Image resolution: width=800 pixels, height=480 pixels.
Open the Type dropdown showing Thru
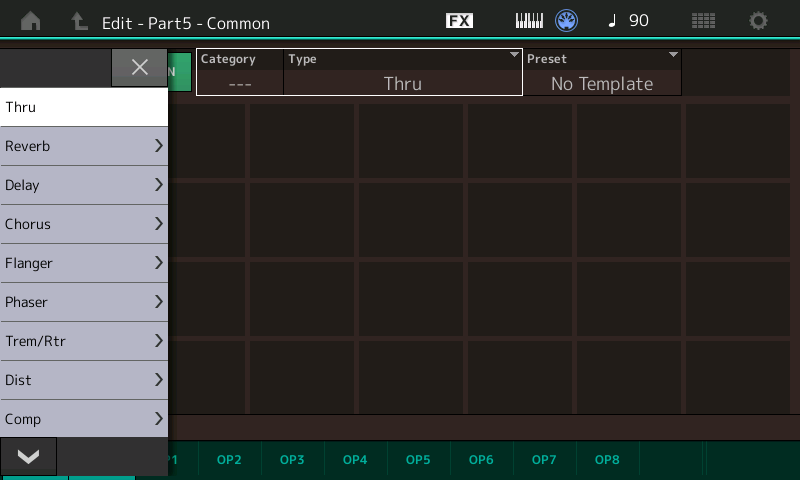click(403, 73)
